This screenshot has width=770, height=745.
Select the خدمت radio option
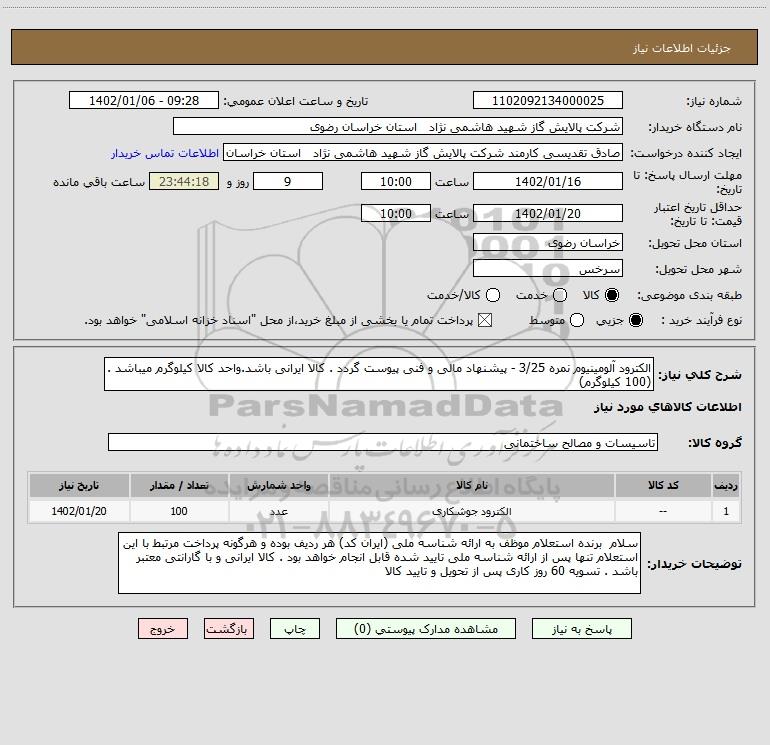tap(559, 296)
